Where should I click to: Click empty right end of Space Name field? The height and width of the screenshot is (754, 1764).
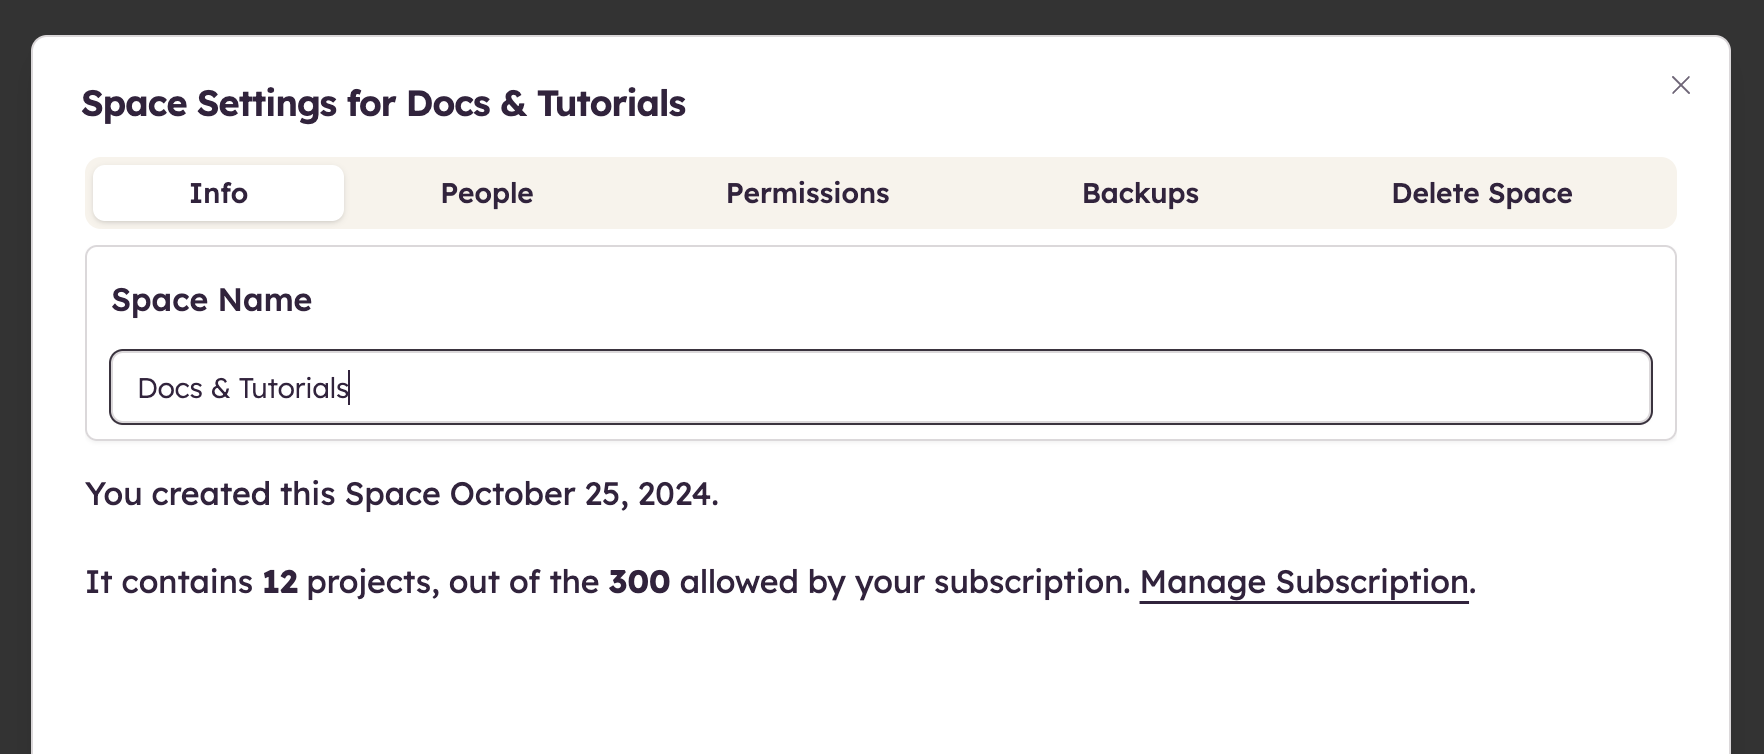tap(1500, 387)
